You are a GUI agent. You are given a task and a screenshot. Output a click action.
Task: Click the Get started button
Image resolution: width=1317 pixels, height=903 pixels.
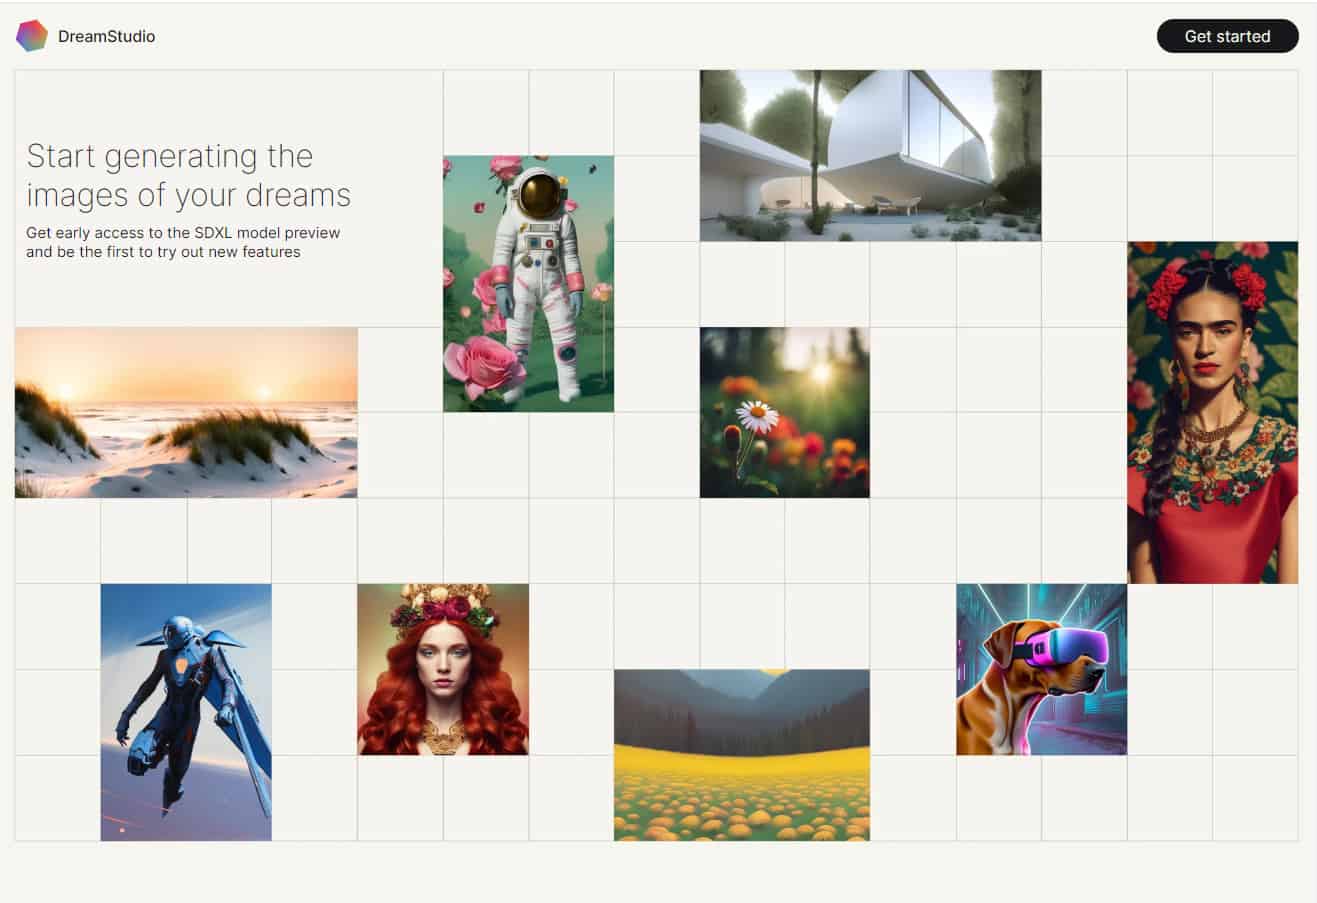coord(1227,36)
